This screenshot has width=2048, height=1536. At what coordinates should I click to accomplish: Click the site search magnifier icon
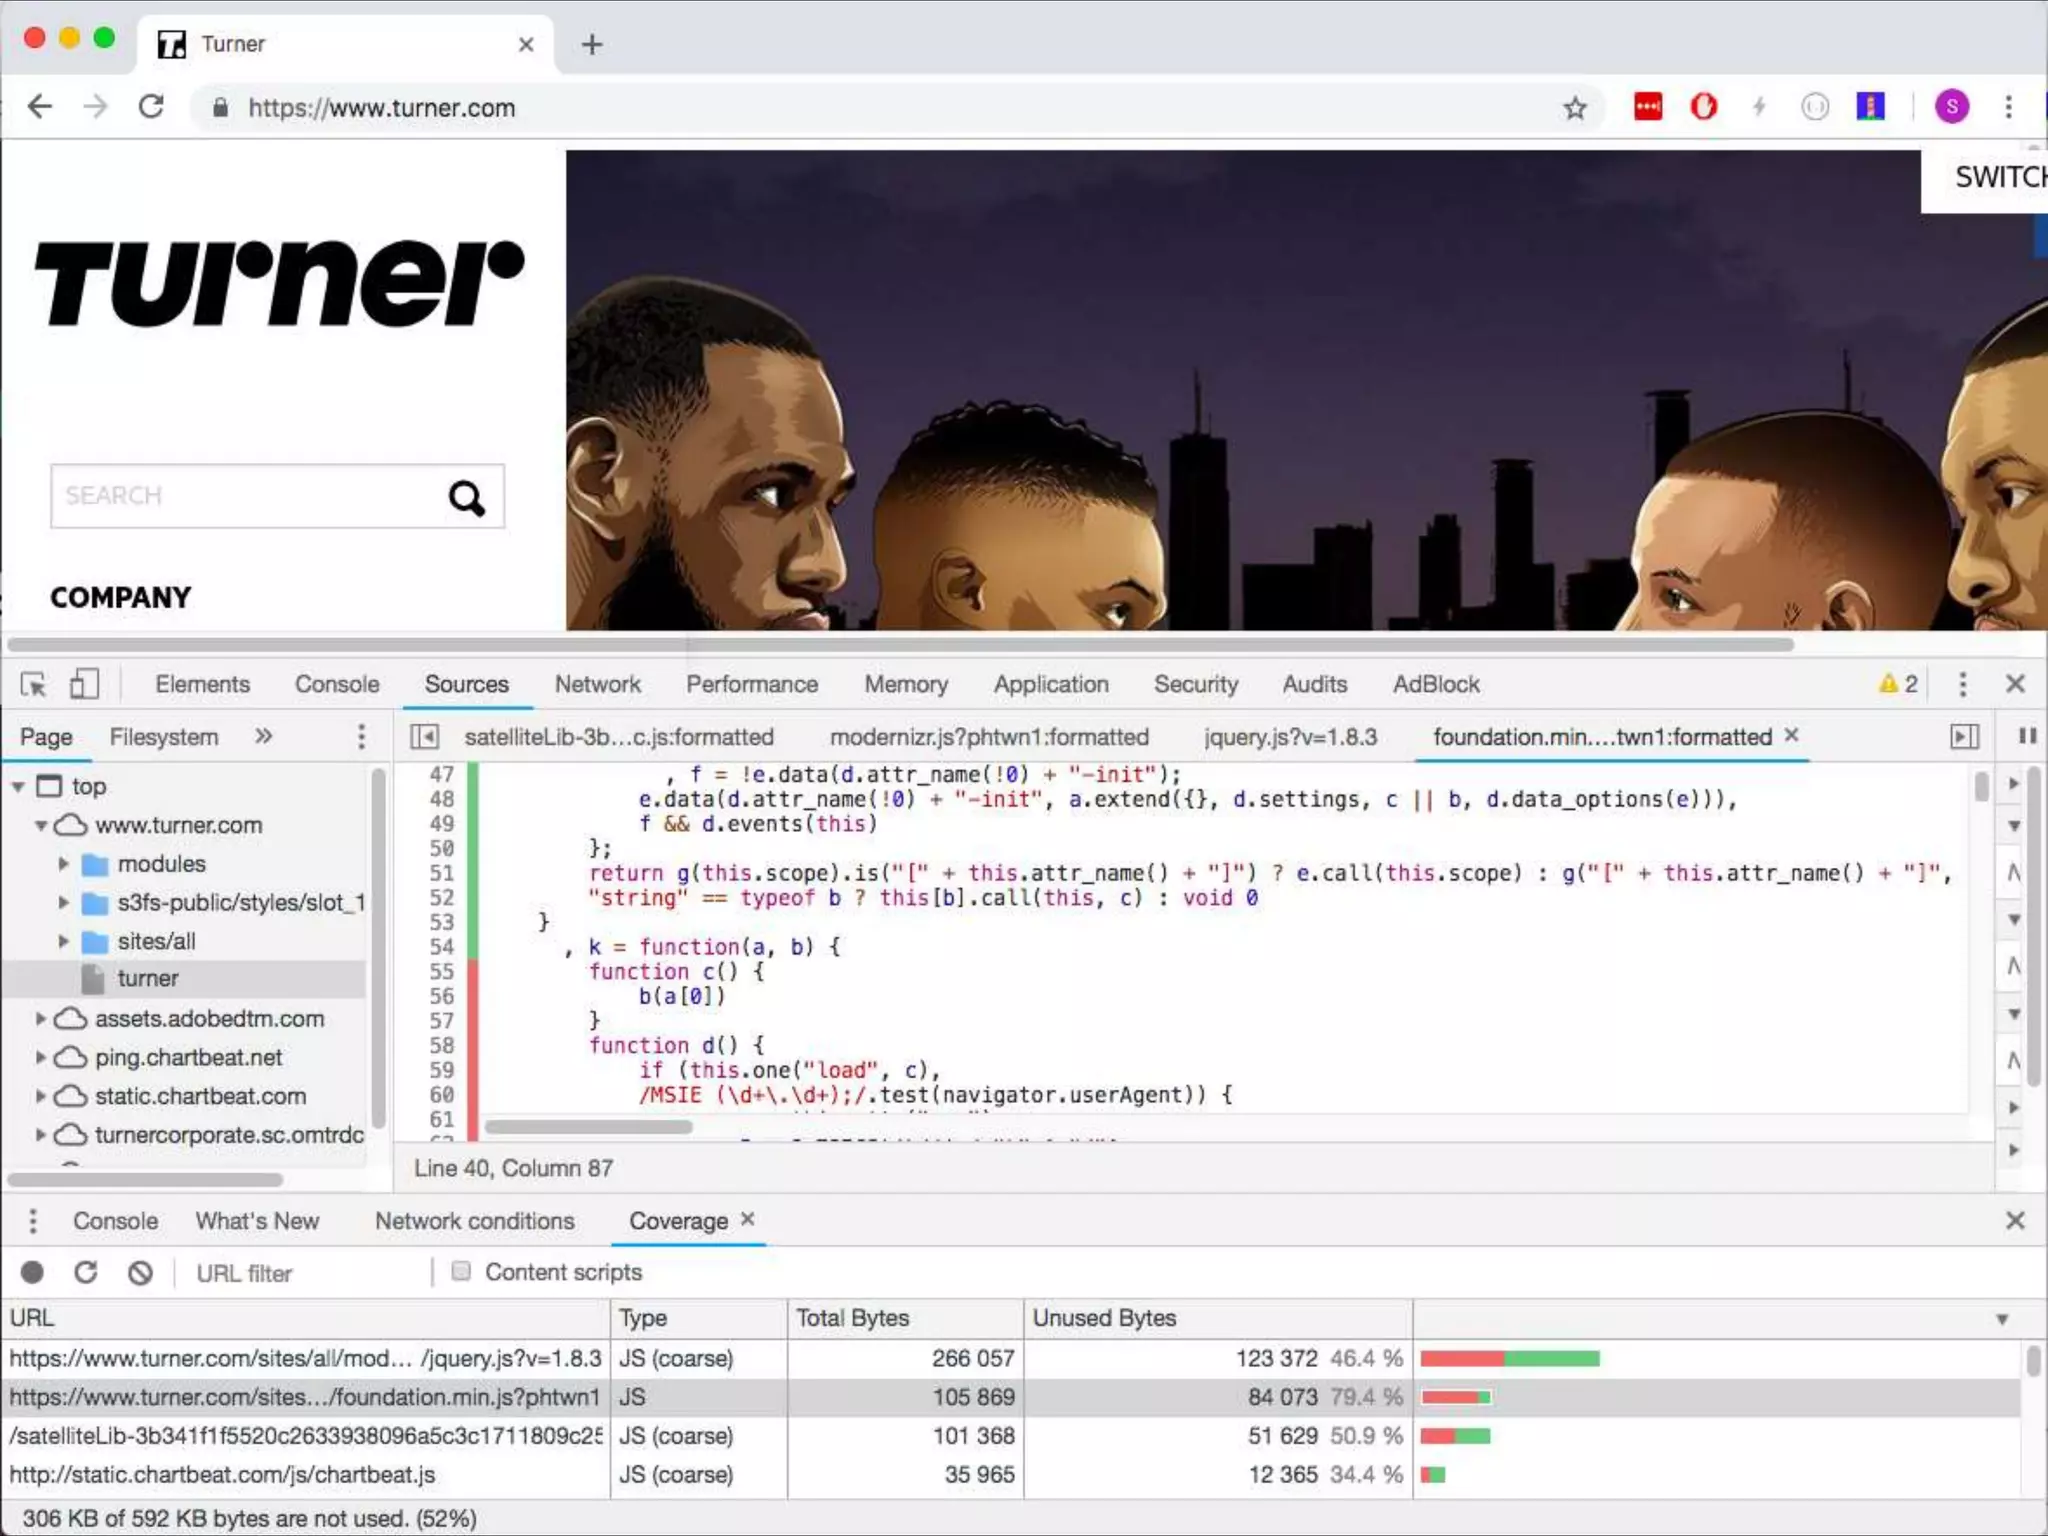466,497
